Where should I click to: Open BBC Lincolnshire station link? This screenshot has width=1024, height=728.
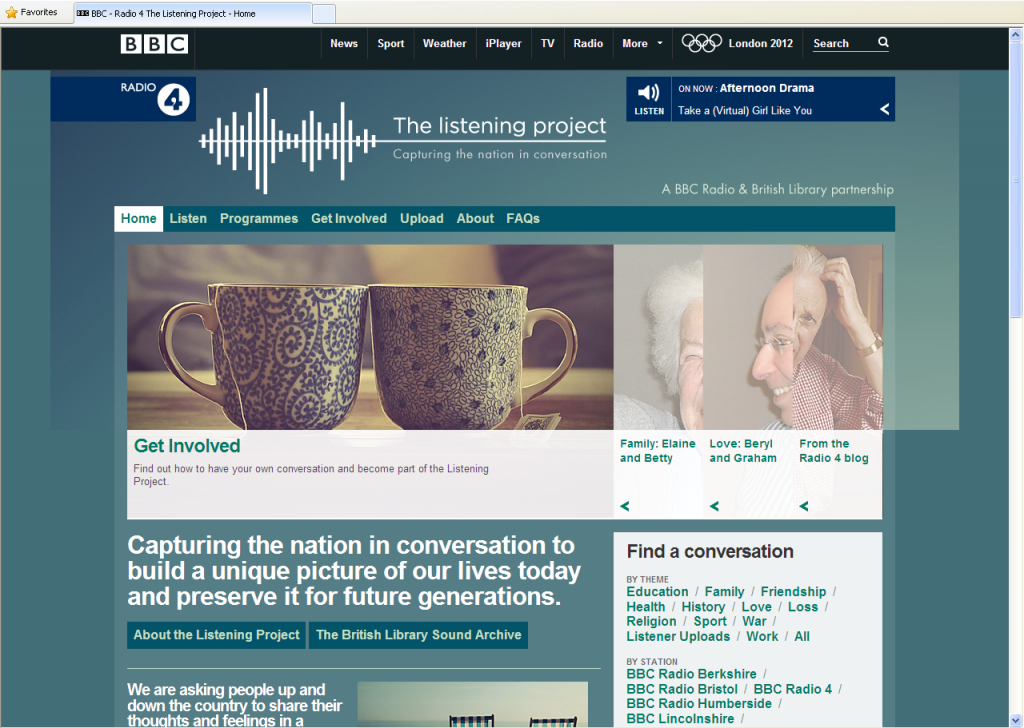tap(680, 719)
